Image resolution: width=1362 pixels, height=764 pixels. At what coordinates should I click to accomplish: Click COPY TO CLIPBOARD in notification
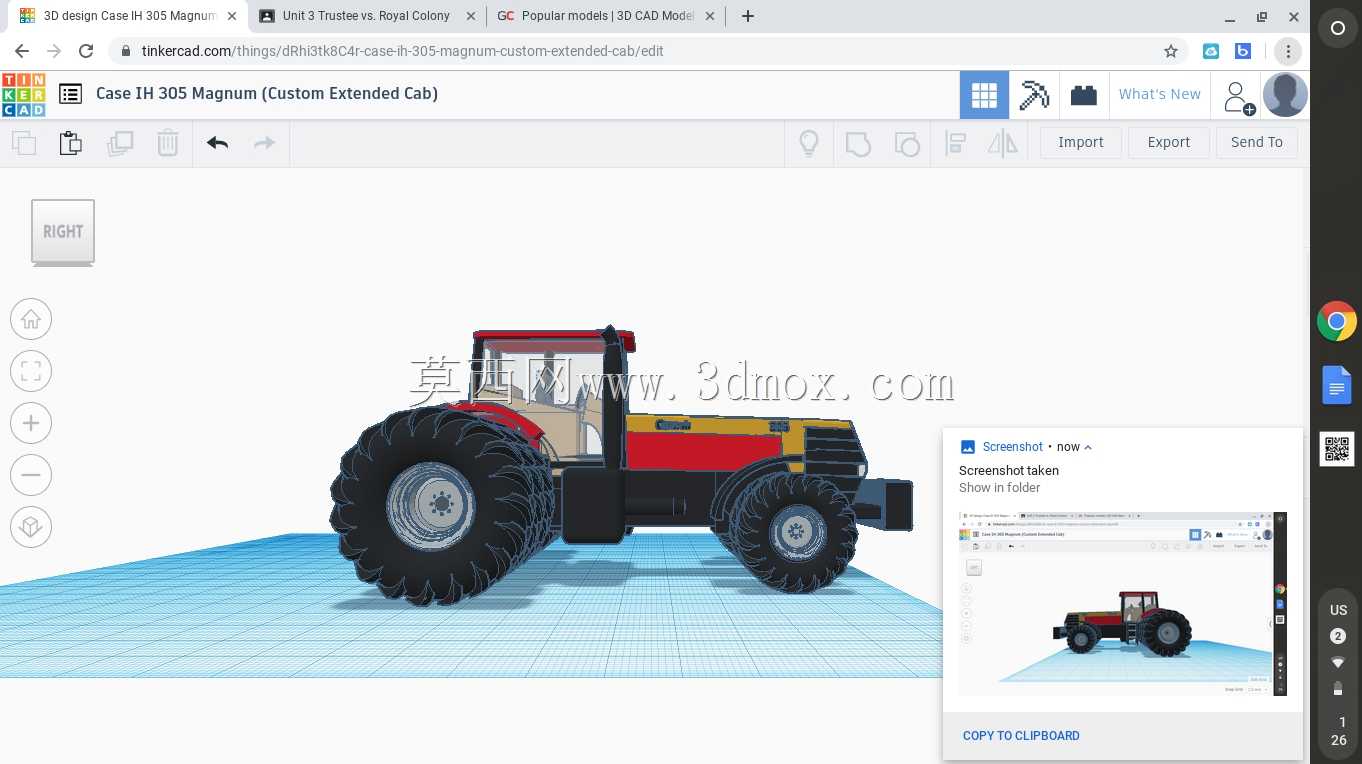pos(1021,735)
